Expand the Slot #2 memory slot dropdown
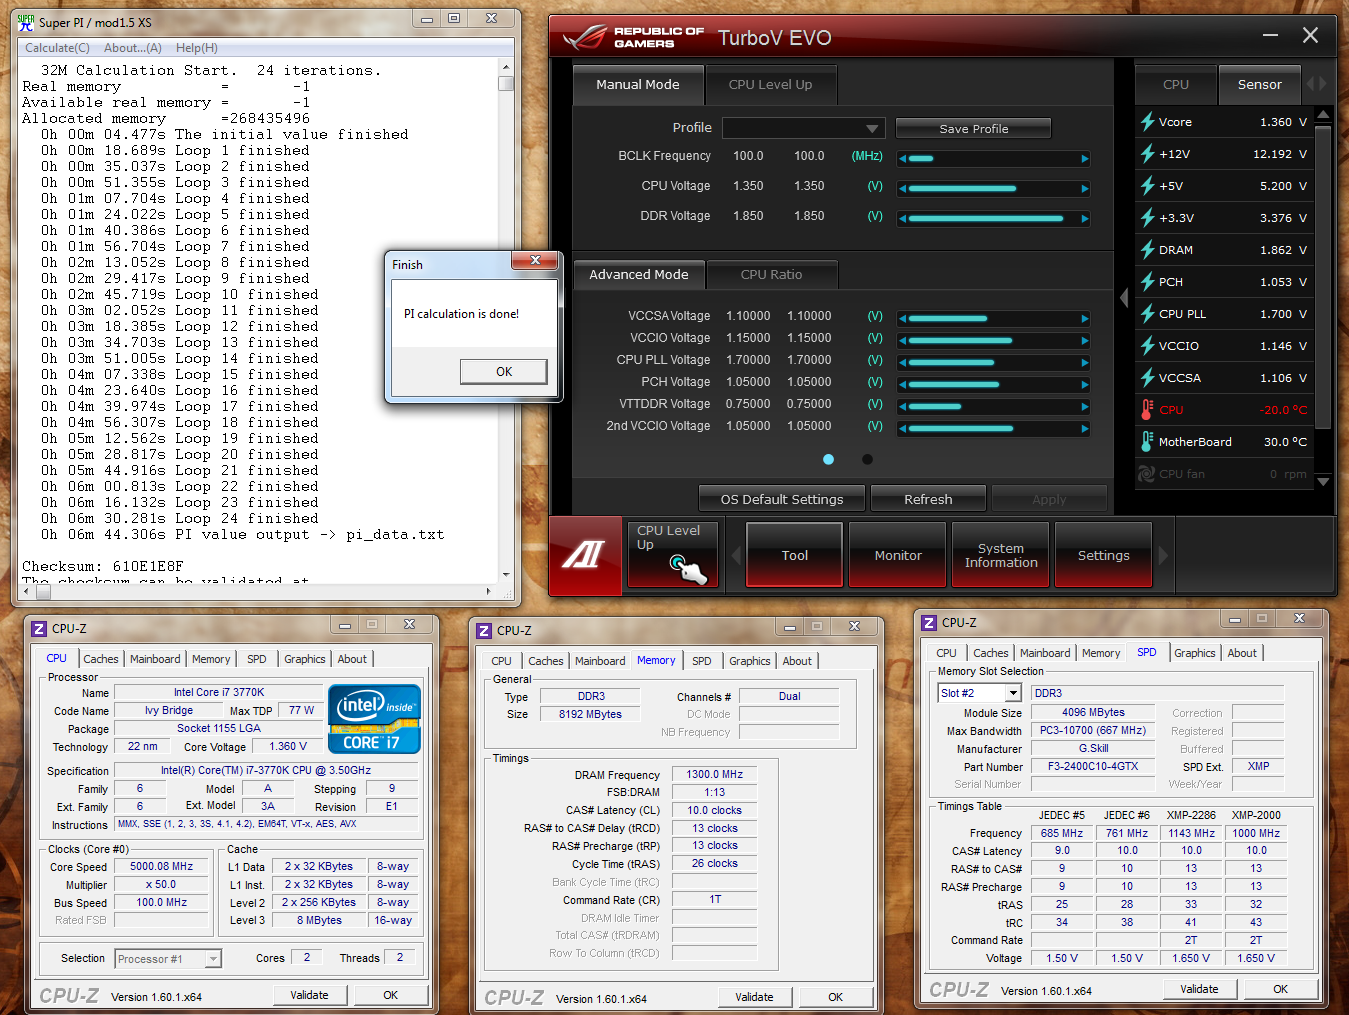Screen dimensions: 1349x1015 tap(1013, 693)
